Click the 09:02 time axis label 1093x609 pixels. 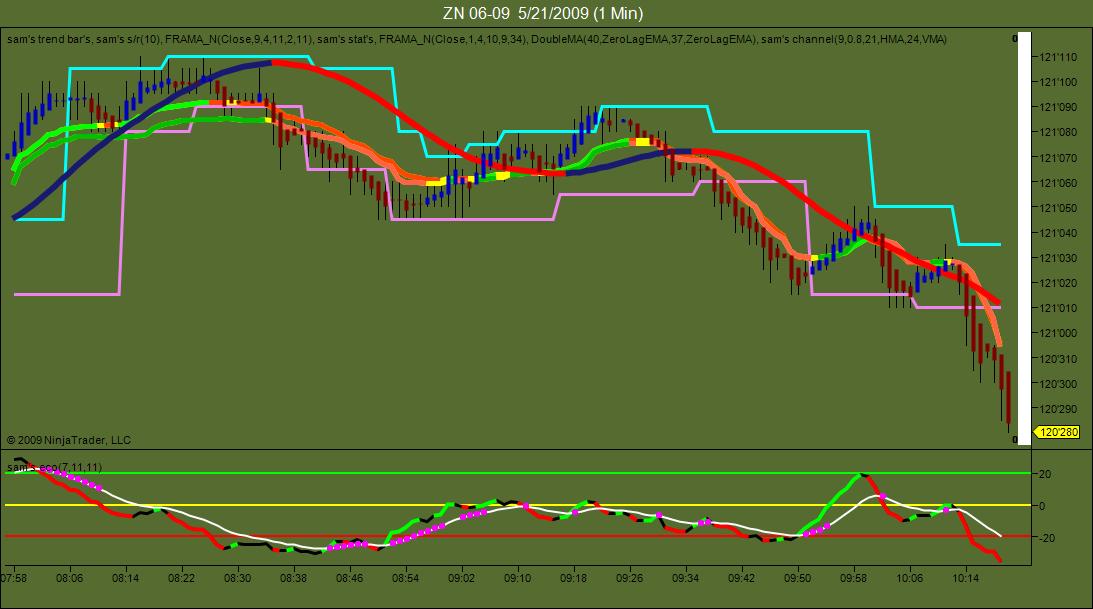coord(461,578)
